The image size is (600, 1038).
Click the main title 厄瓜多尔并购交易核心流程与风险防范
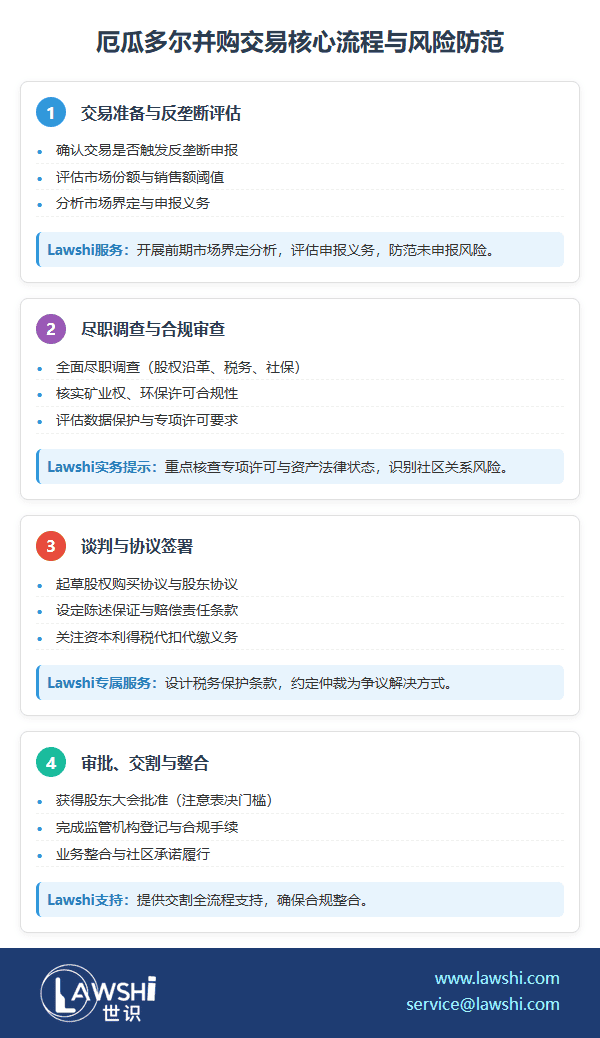pos(300,42)
